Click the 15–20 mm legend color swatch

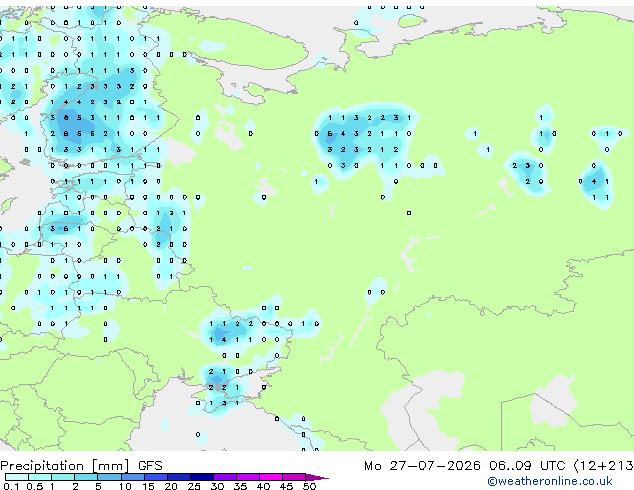(155, 477)
